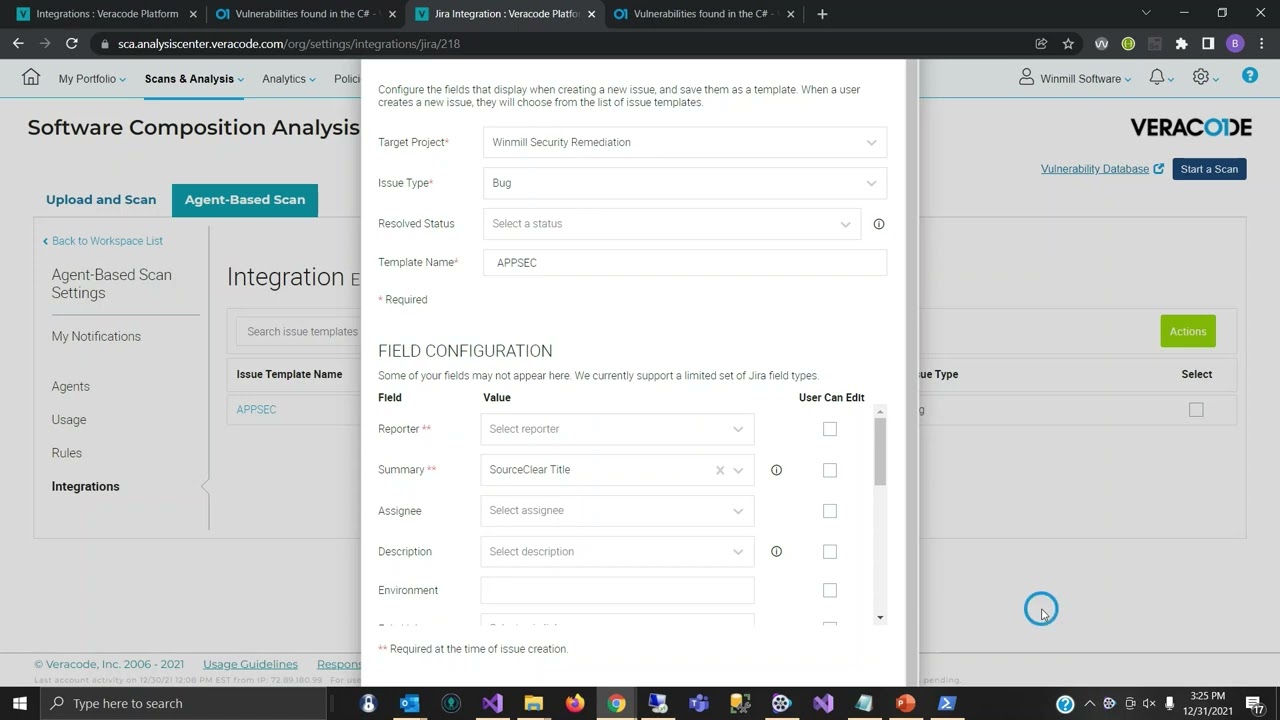Open File Explorer from the taskbar
The width and height of the screenshot is (1280, 720).
[x=534, y=703]
